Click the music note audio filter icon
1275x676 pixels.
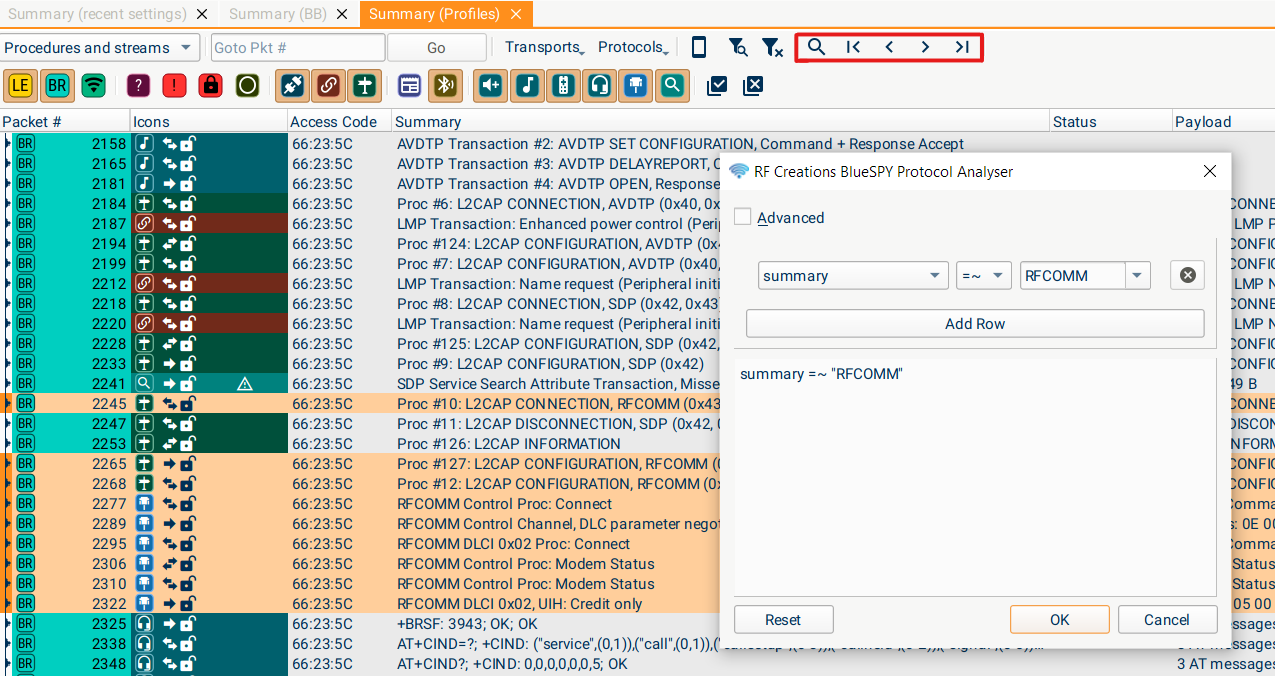(x=527, y=86)
